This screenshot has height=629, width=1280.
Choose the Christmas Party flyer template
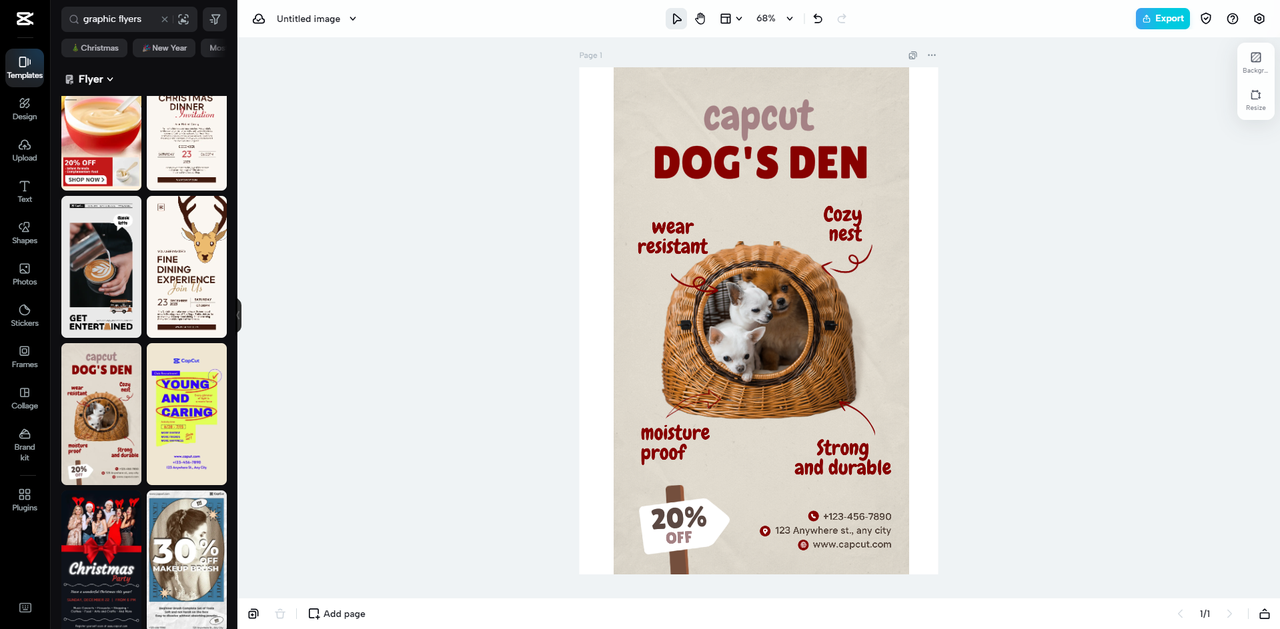click(x=101, y=560)
